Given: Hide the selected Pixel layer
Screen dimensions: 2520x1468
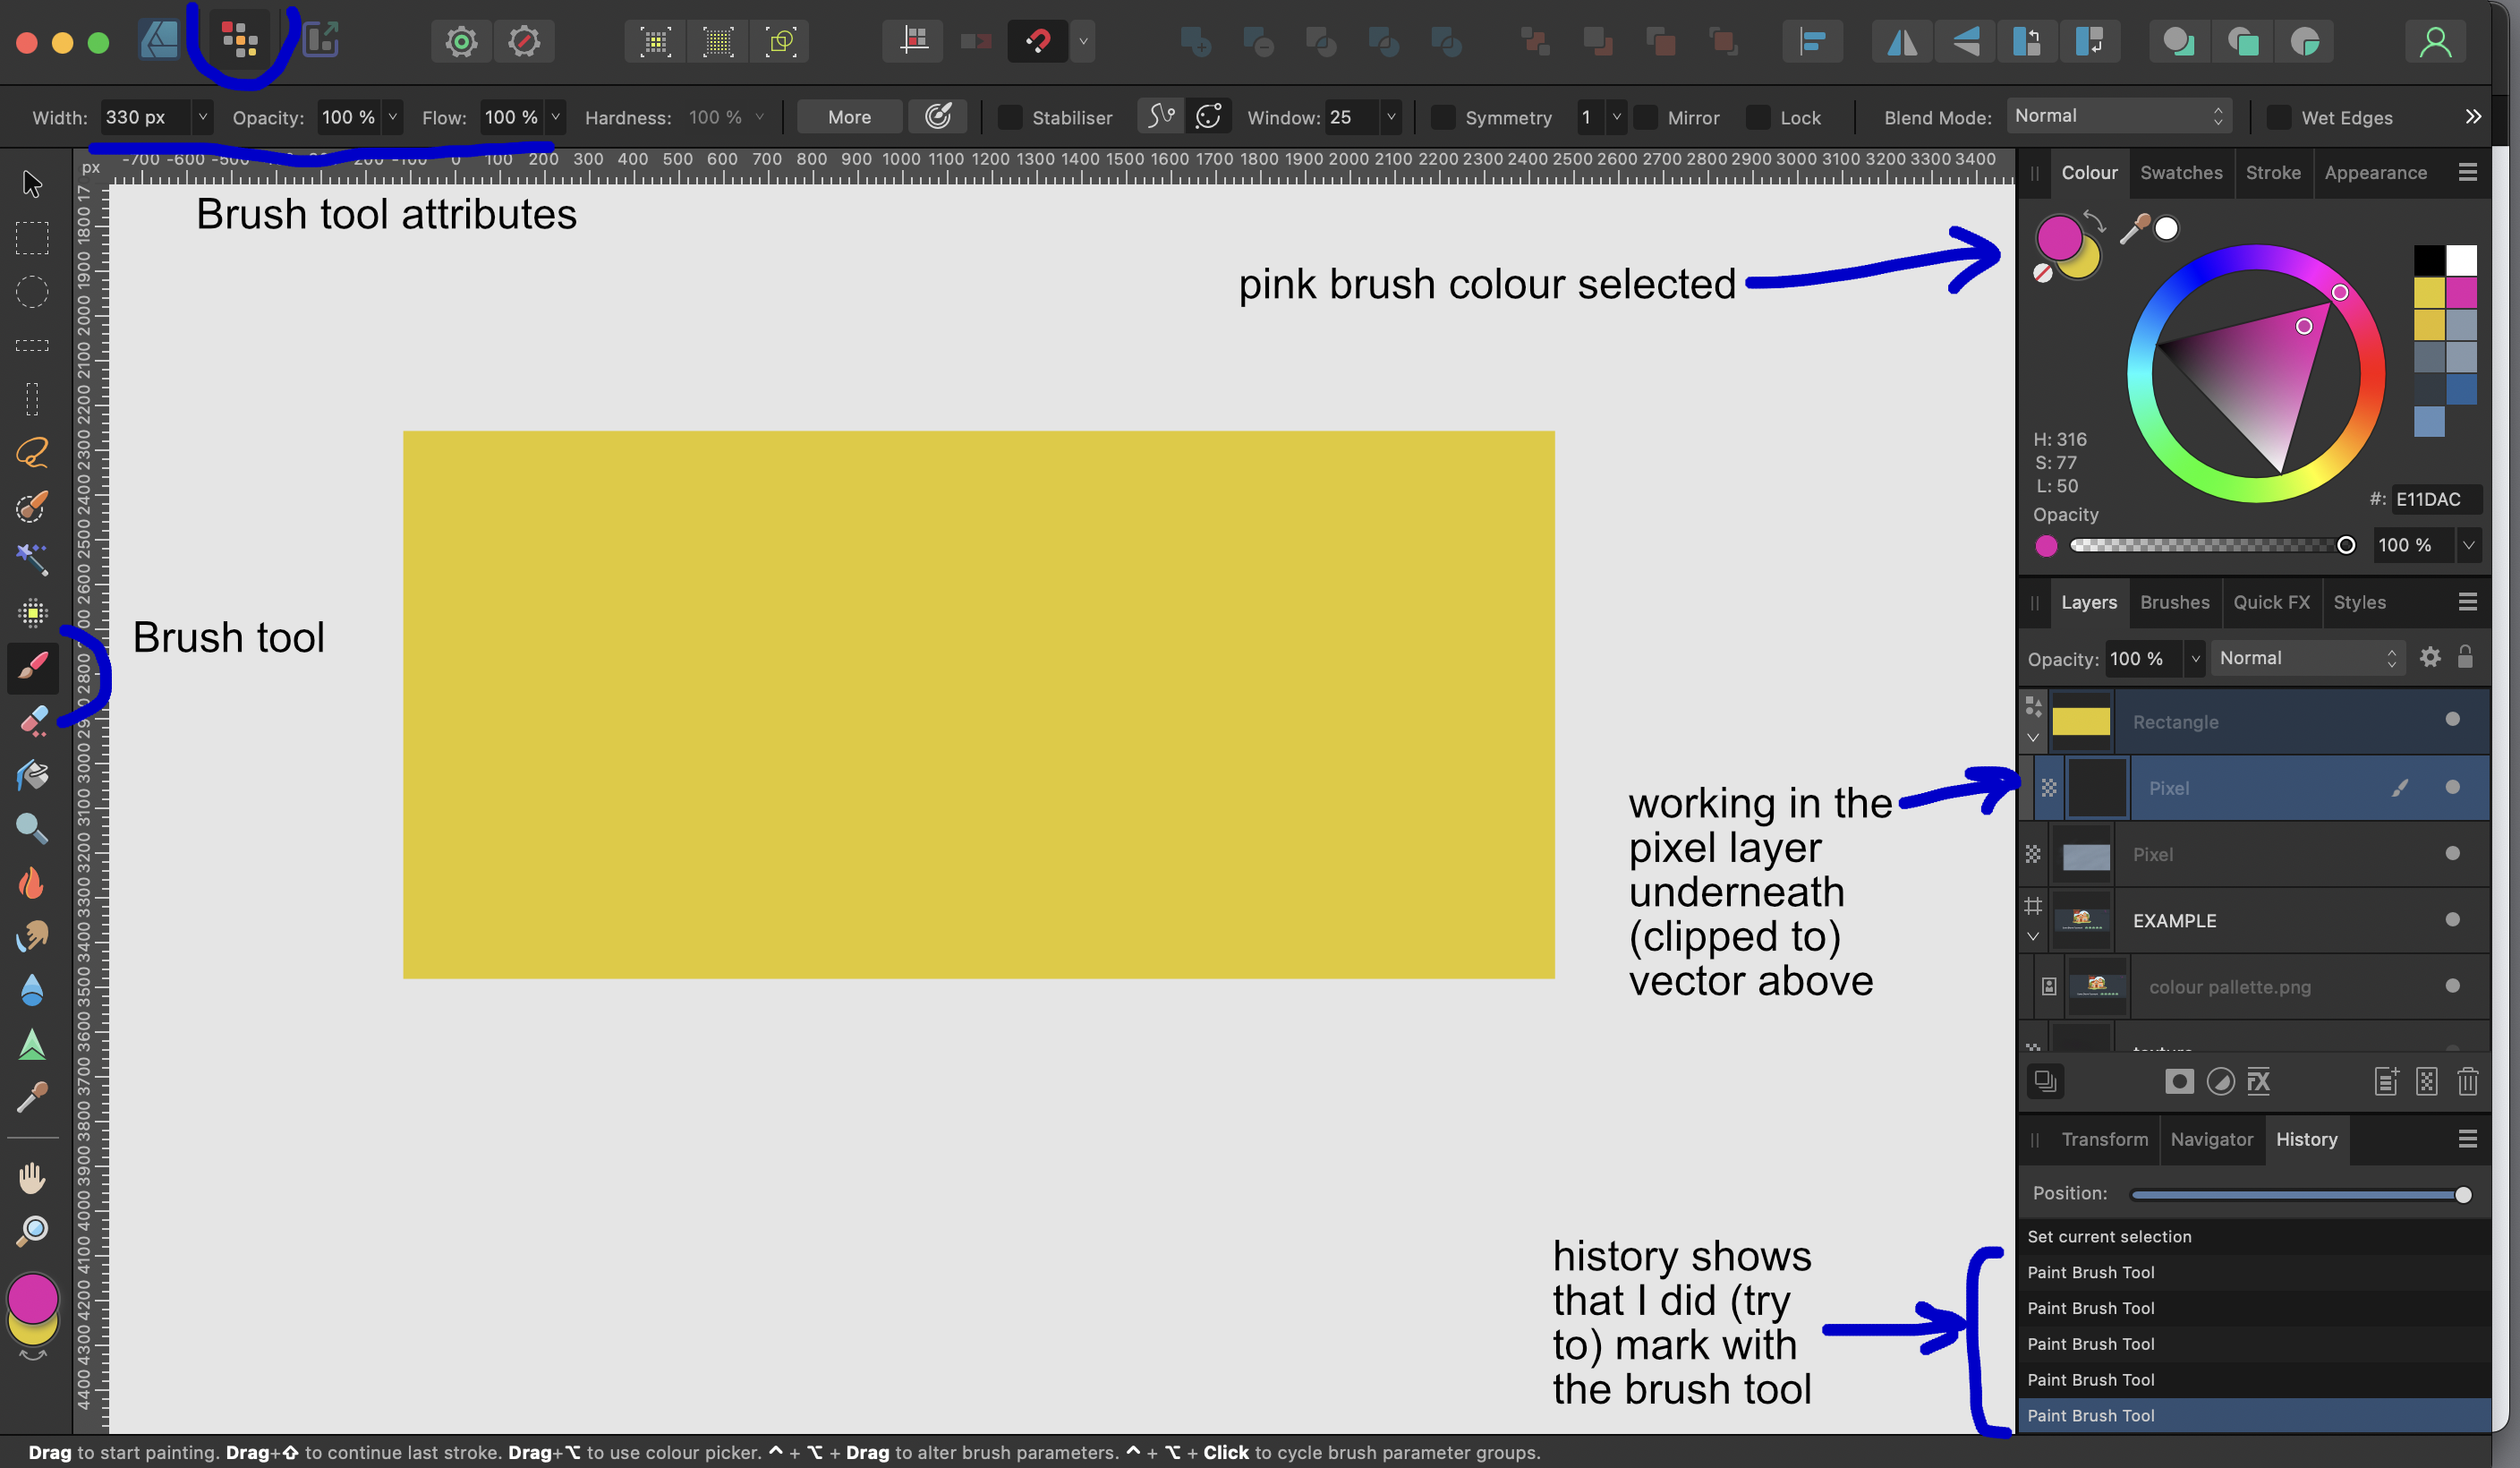Looking at the screenshot, I should click(2452, 787).
